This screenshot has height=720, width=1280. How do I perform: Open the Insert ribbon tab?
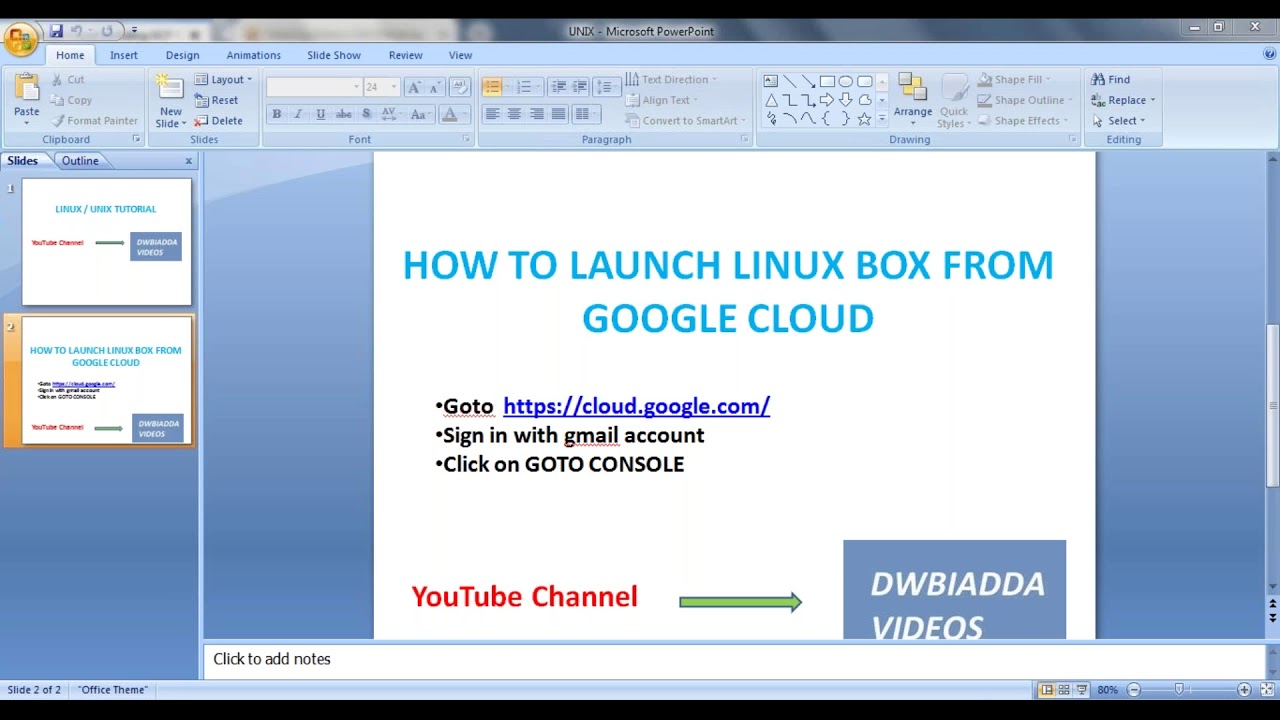(x=124, y=55)
